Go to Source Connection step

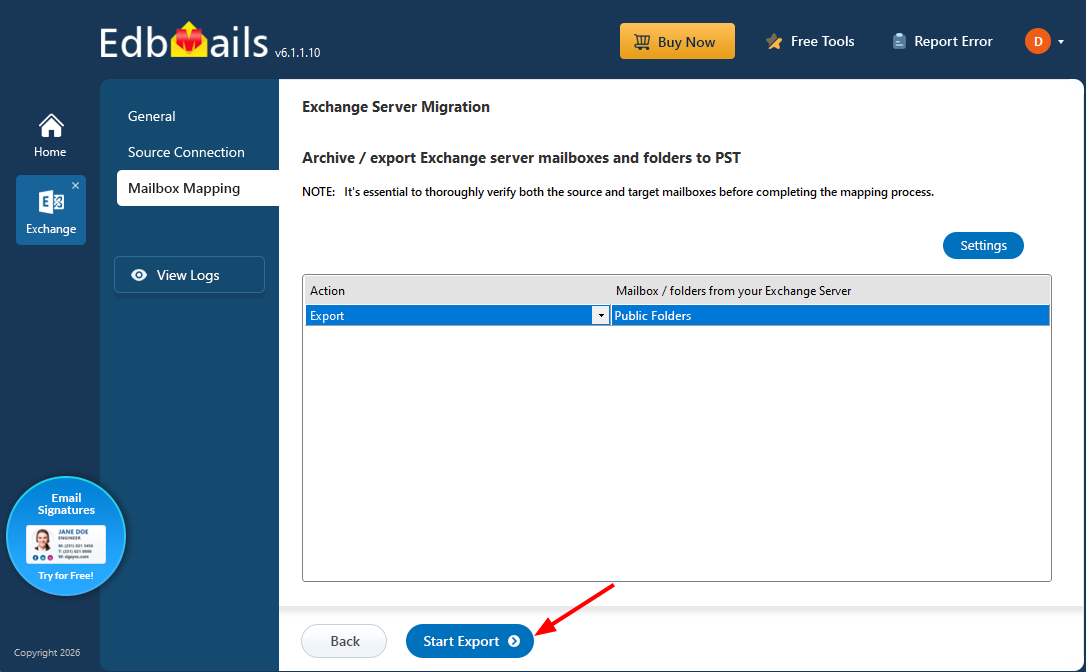pos(186,152)
